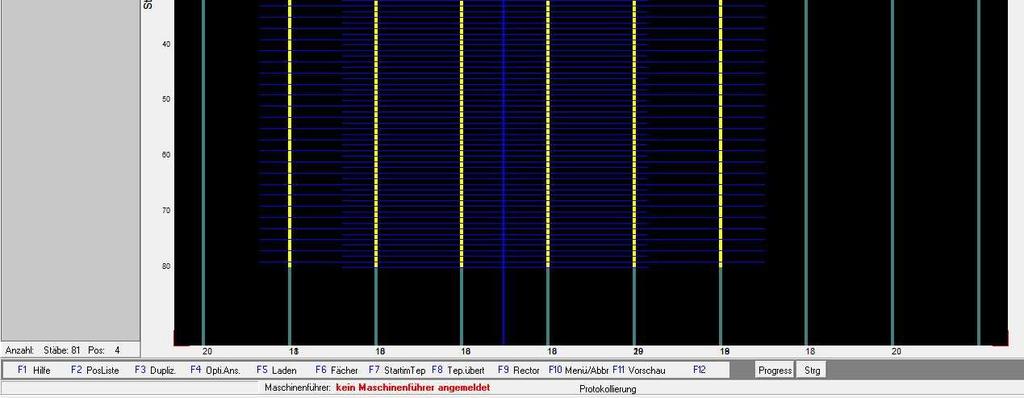Activate the F7 StartimTep function
The height and width of the screenshot is (398, 1024).
pyautogui.click(x=396, y=370)
